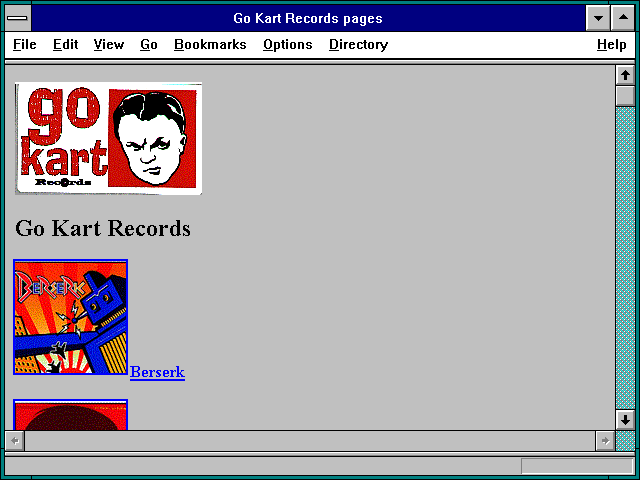
Task: Open the Go menu
Action: pyautogui.click(x=149, y=44)
